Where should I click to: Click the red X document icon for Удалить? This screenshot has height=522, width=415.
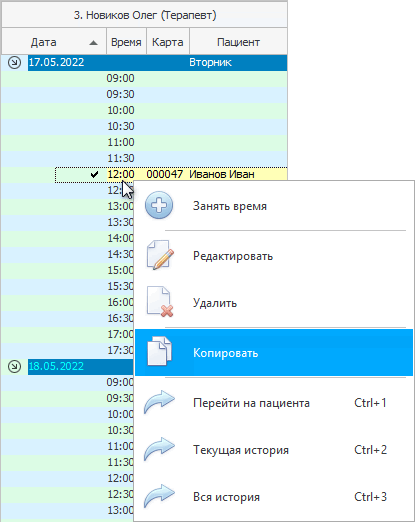click(160, 302)
